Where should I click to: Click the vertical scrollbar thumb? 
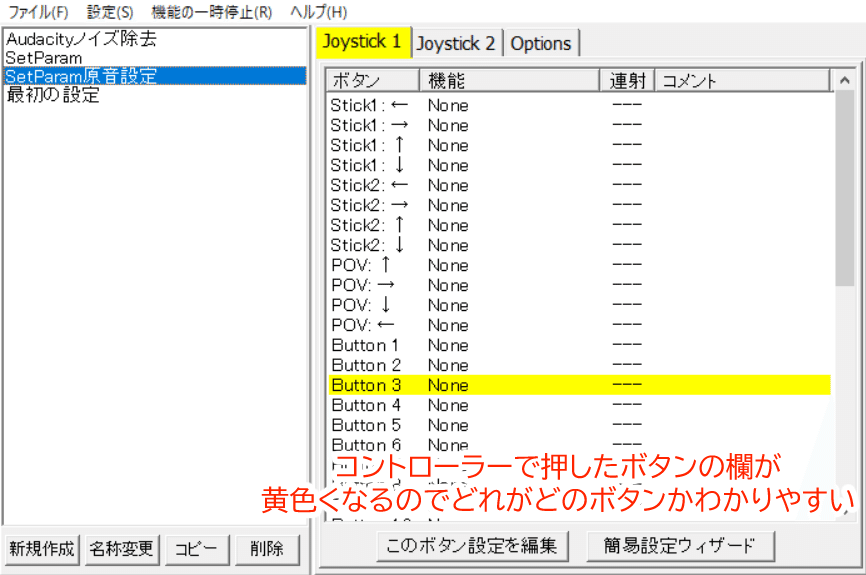(x=844, y=189)
